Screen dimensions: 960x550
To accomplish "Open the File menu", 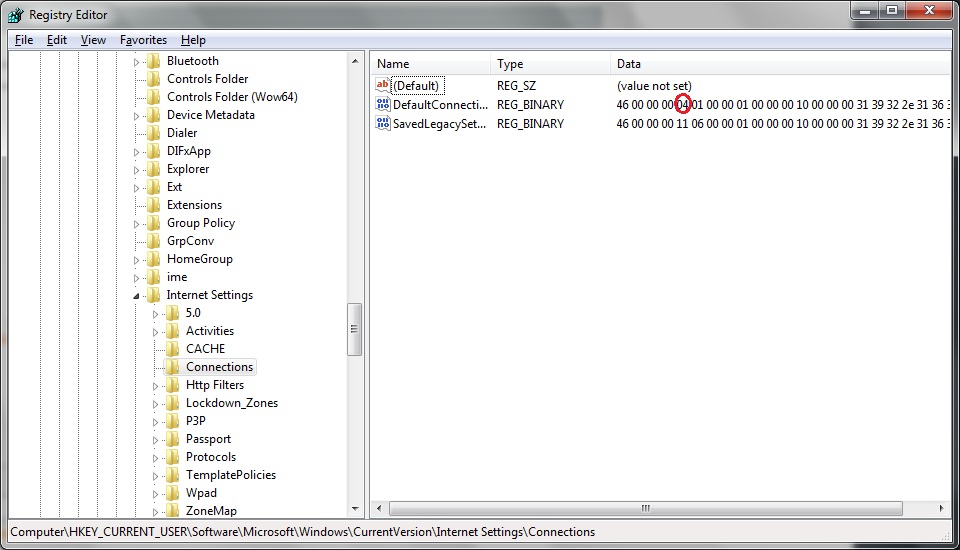I will click(24, 40).
